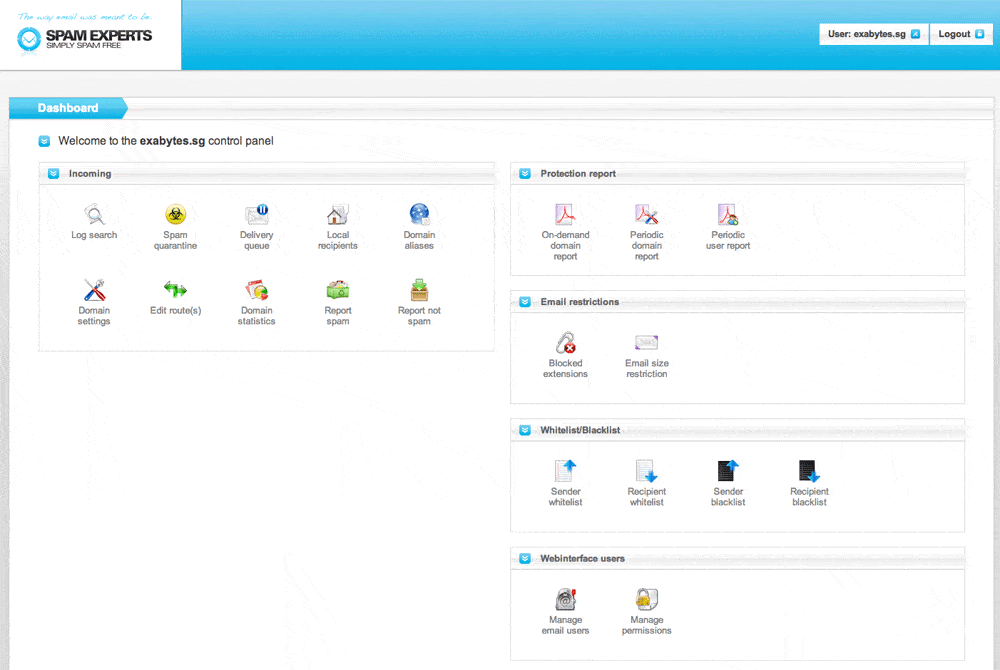Open Manage permissions

pyautogui.click(x=647, y=611)
